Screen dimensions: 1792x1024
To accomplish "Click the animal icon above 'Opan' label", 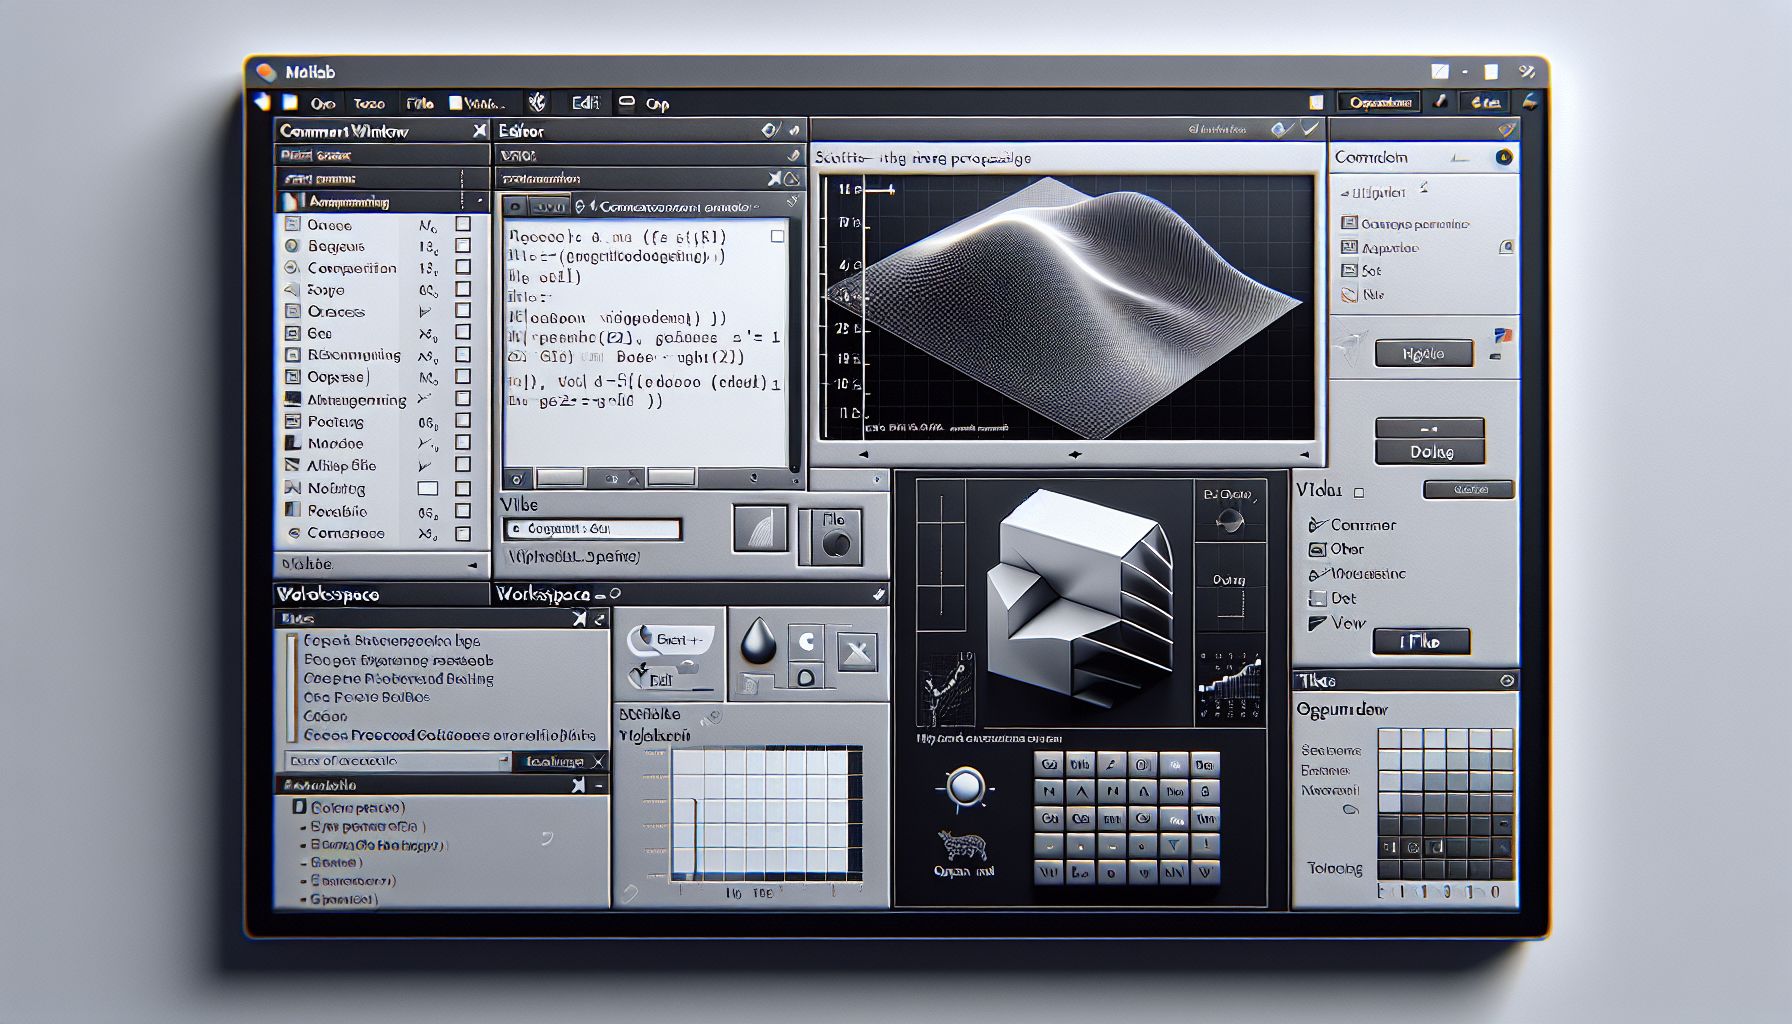I will [x=962, y=845].
